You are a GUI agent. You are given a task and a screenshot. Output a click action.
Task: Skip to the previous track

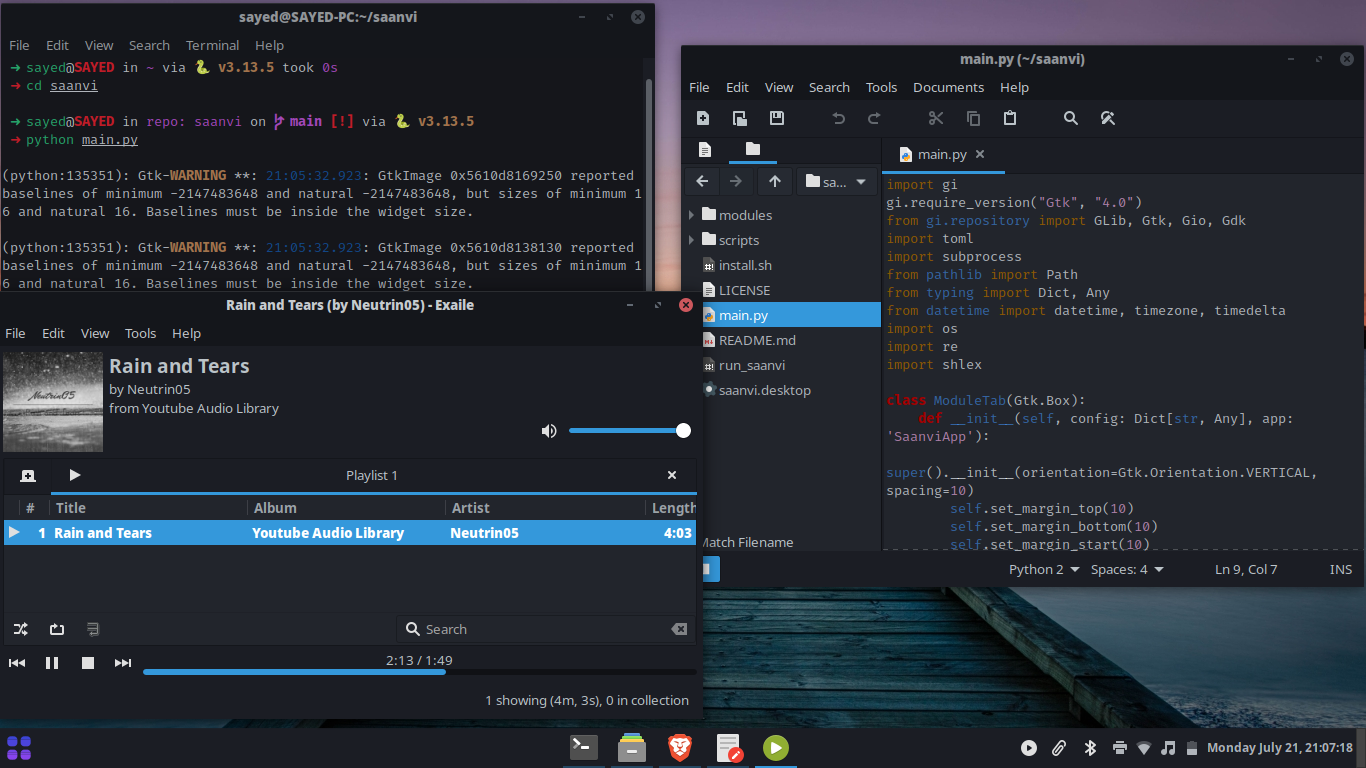(x=17, y=663)
